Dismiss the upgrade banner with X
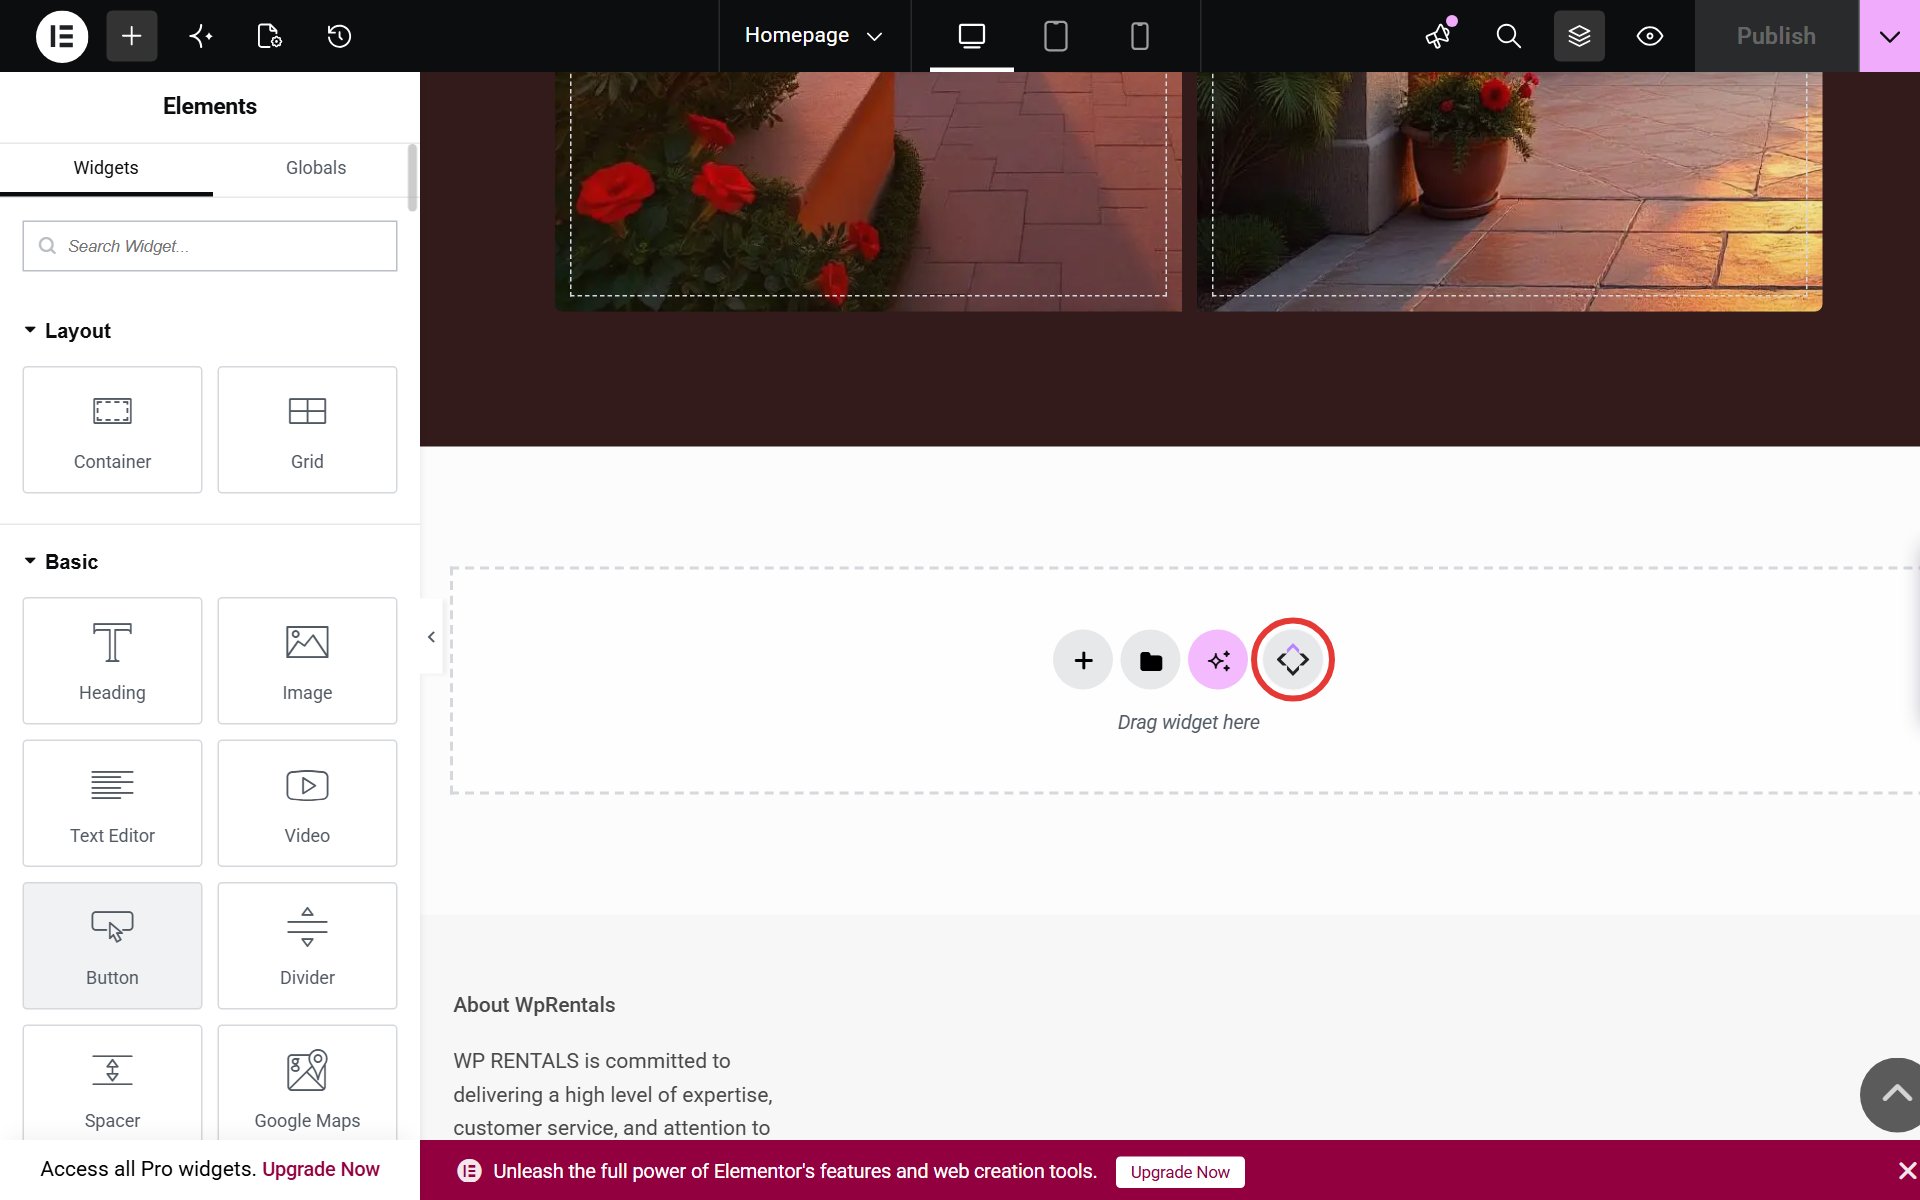Viewport: 1920px width, 1200px height. (x=1907, y=1171)
